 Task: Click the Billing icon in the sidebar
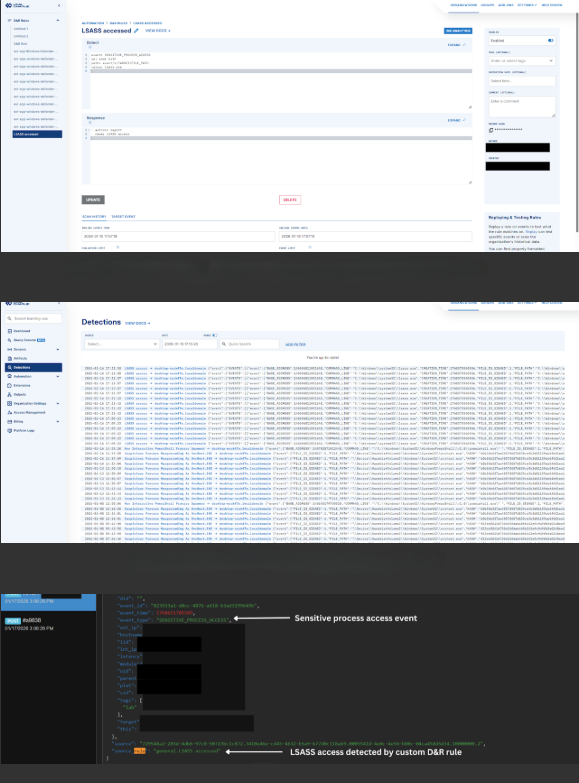pyautogui.click(x=9, y=421)
